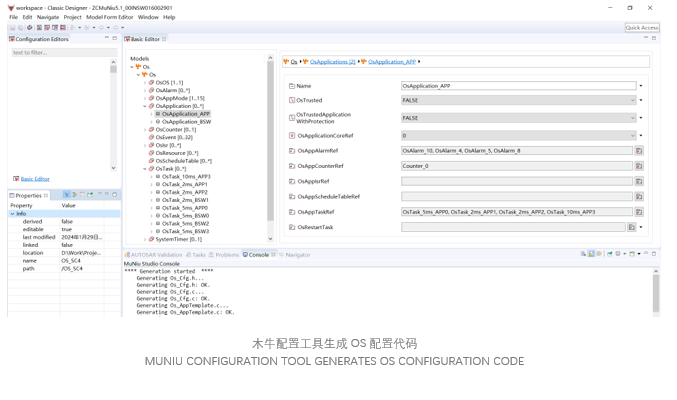Maximize the Configuration Editors panel
The width and height of the screenshot is (677, 400).
click(x=114, y=38)
